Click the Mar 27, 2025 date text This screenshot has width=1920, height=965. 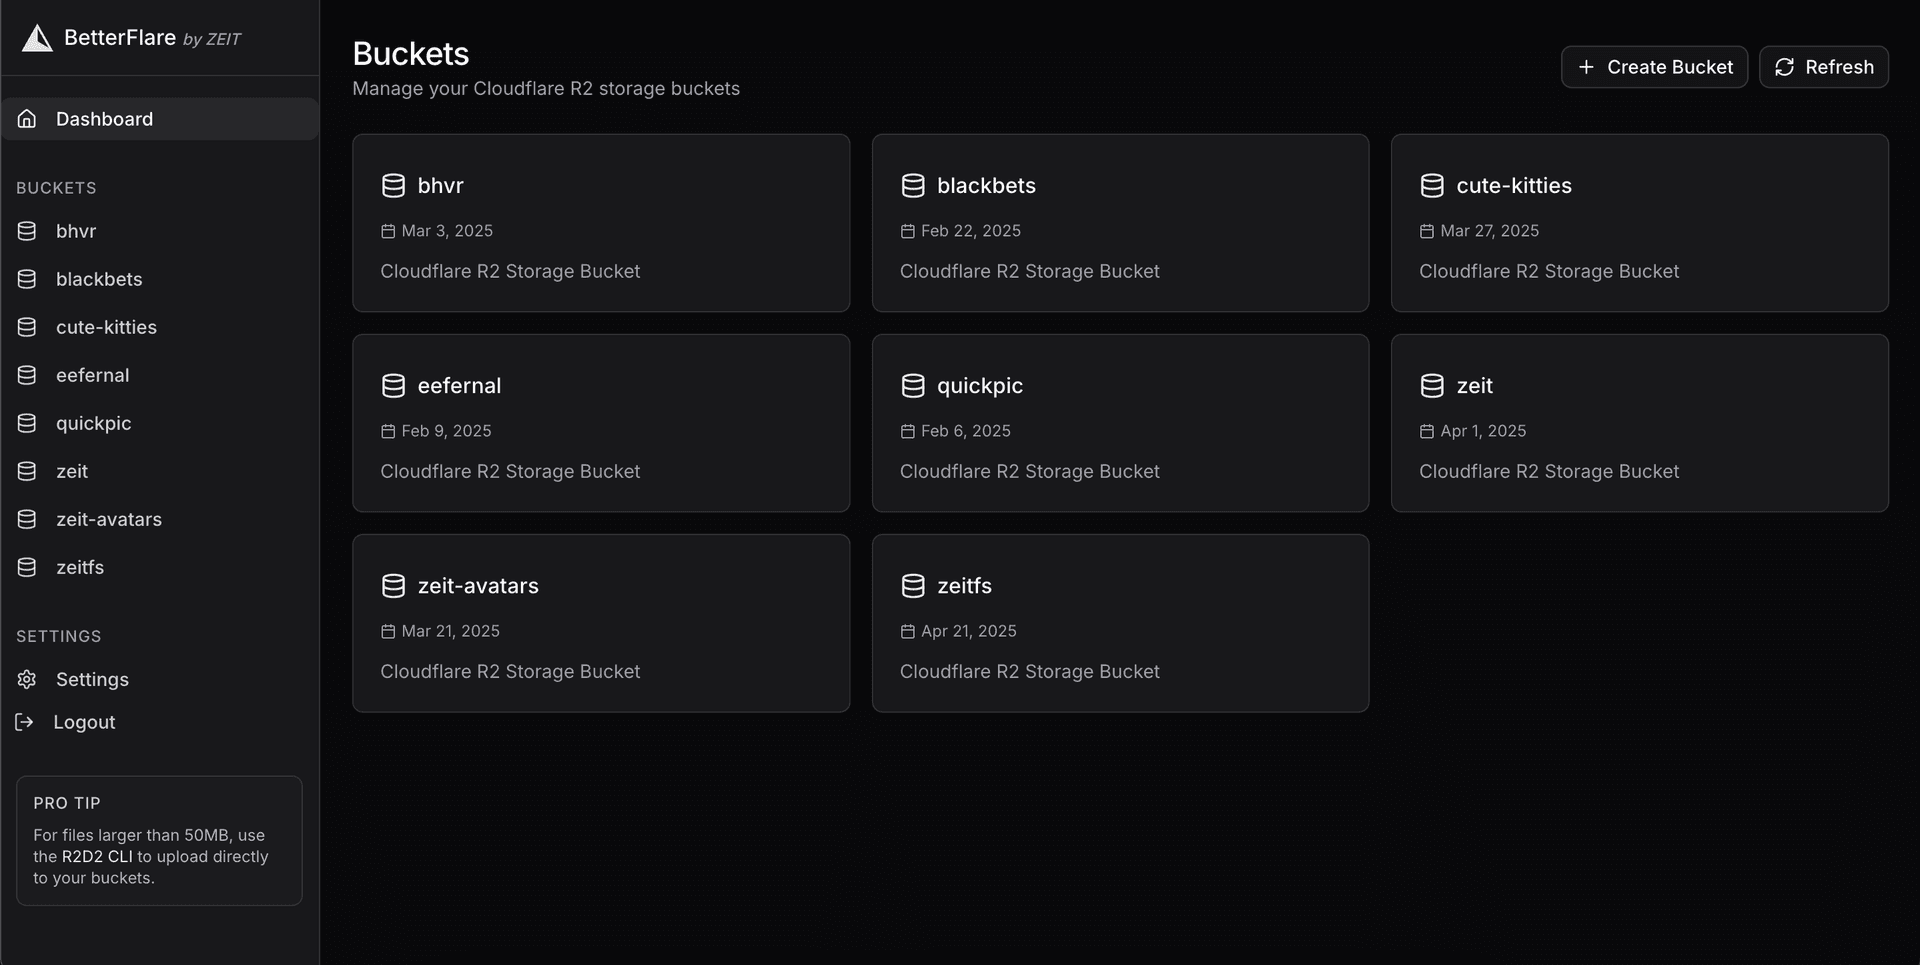point(1489,231)
